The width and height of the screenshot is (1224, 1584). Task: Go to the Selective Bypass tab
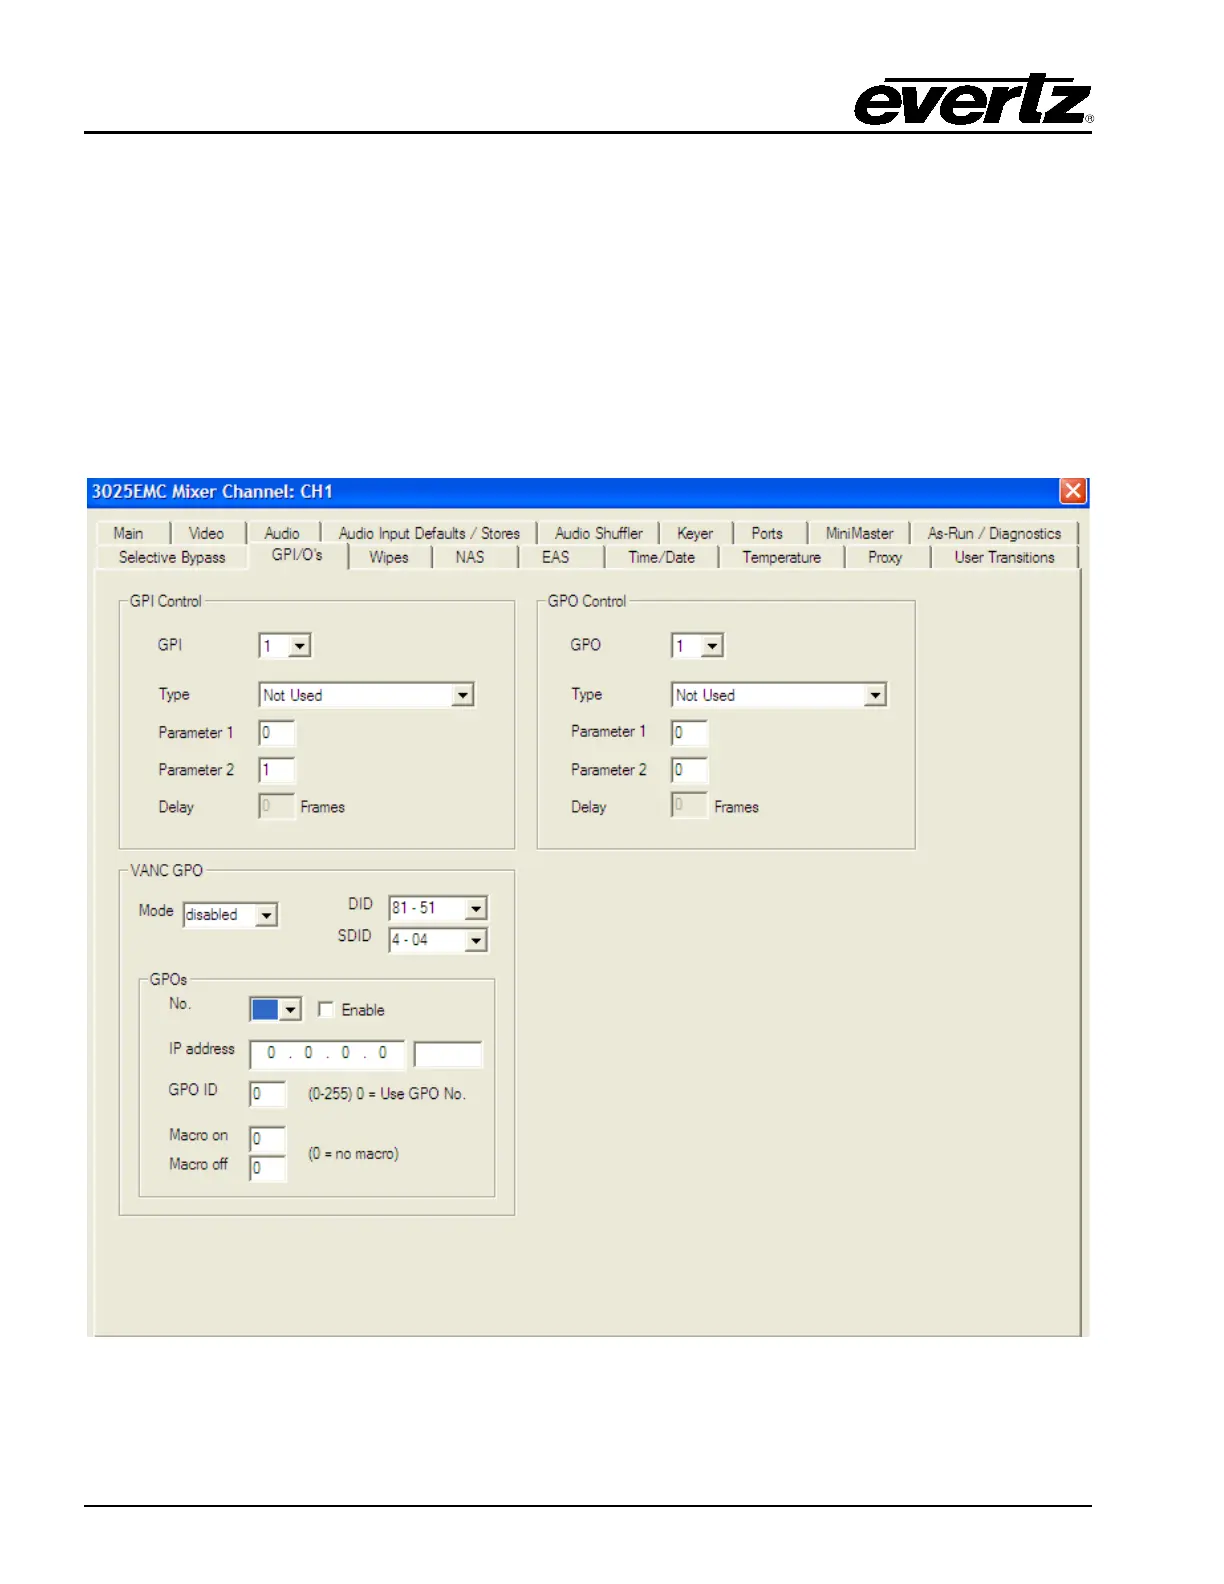point(172,558)
